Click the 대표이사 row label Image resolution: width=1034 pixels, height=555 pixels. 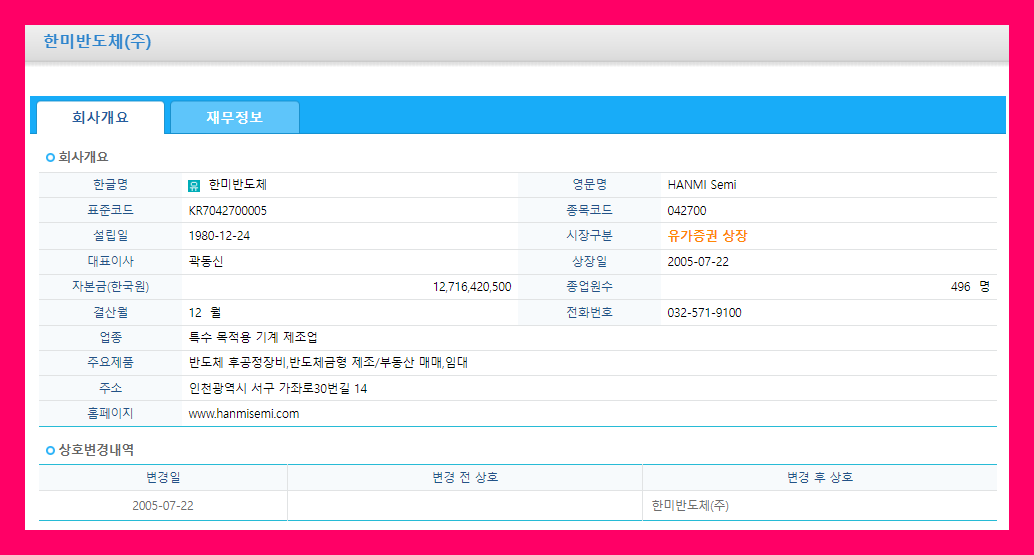[x=110, y=262]
